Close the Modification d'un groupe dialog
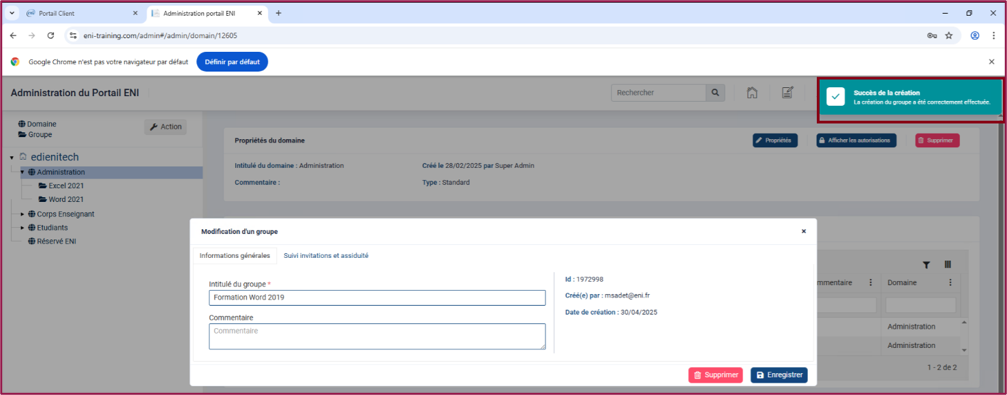 pos(803,231)
